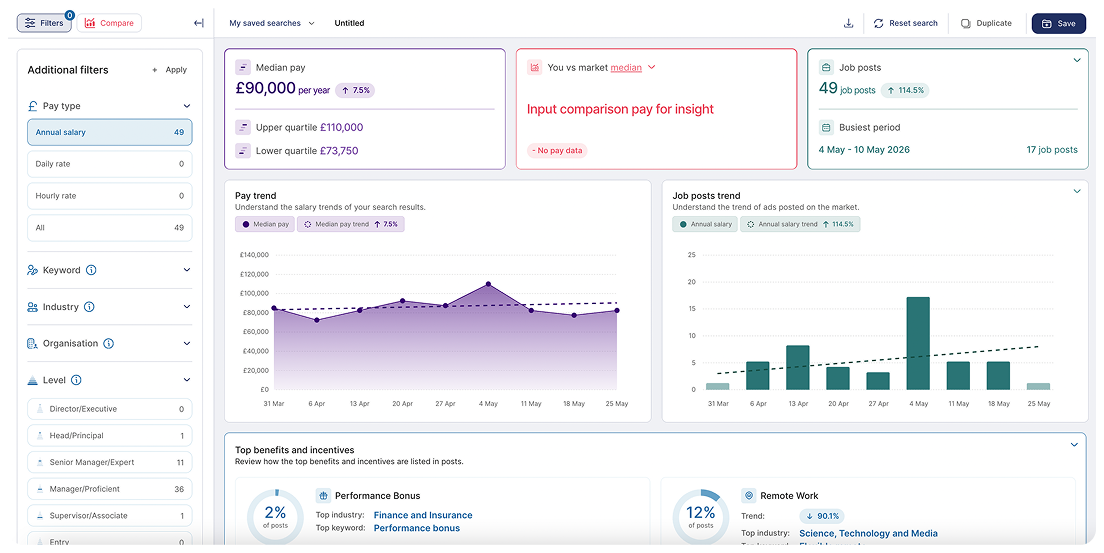Select the Daily rate pay type
Screen dimensions: 1104x553
pos(109,164)
